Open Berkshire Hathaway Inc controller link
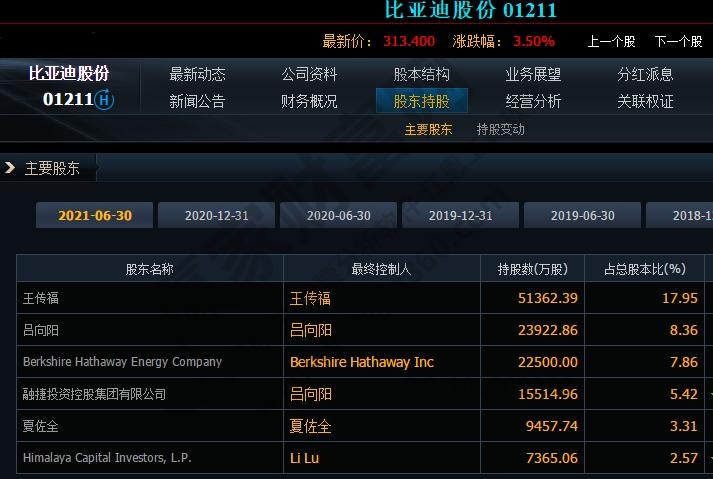713x479 pixels. click(x=362, y=362)
